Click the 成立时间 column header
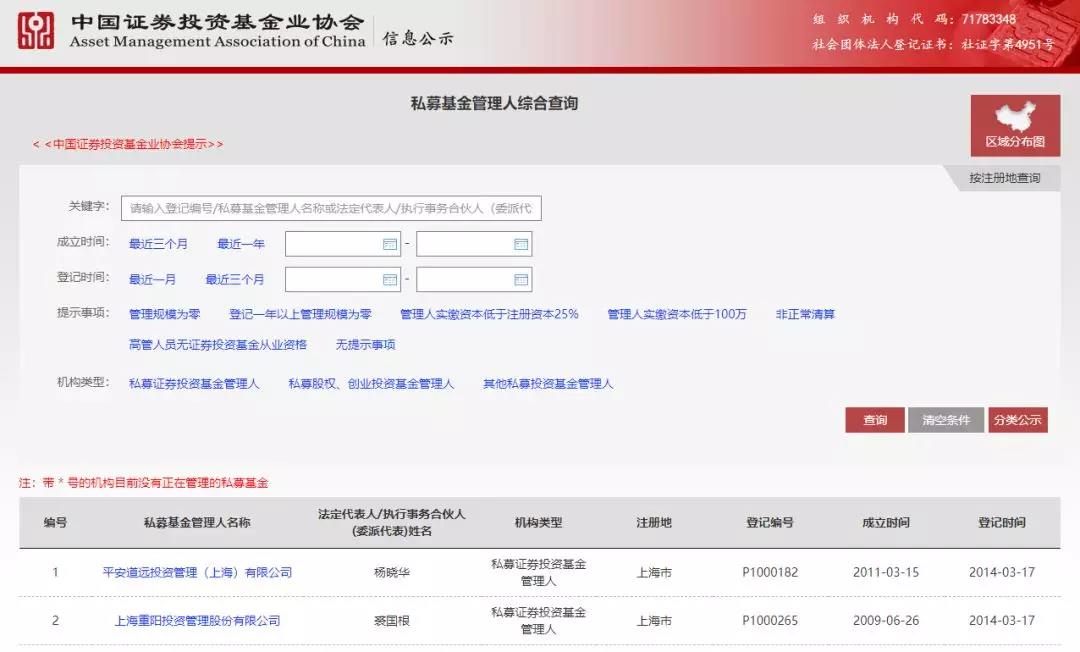Image resolution: width=1080 pixels, height=652 pixels. pyautogui.click(x=886, y=523)
